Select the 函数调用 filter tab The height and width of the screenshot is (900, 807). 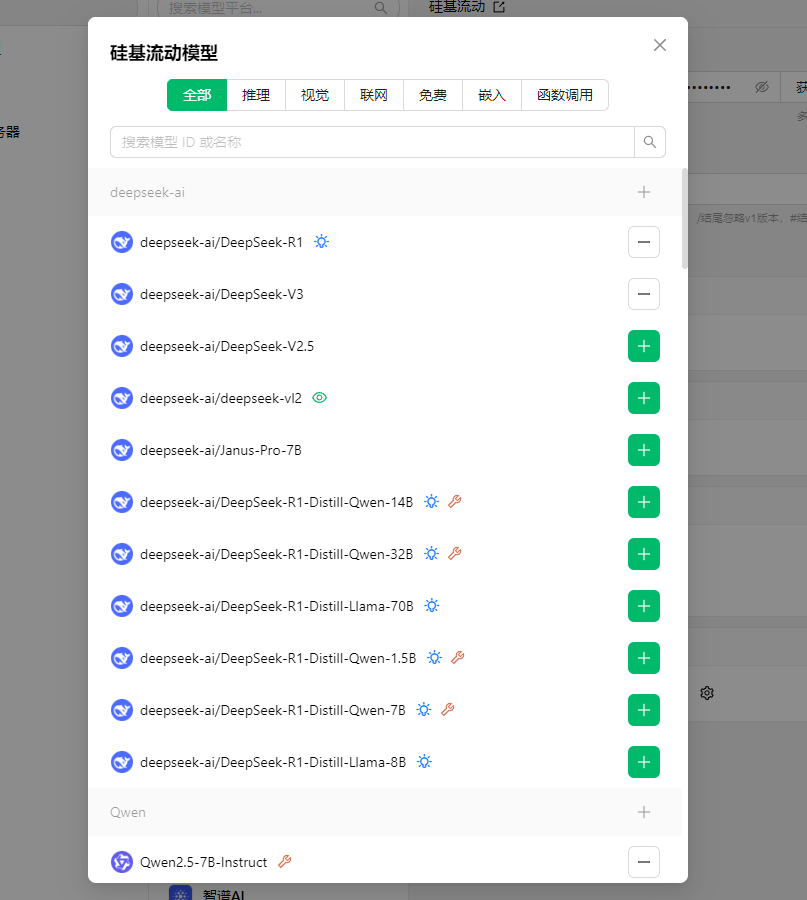(x=564, y=95)
